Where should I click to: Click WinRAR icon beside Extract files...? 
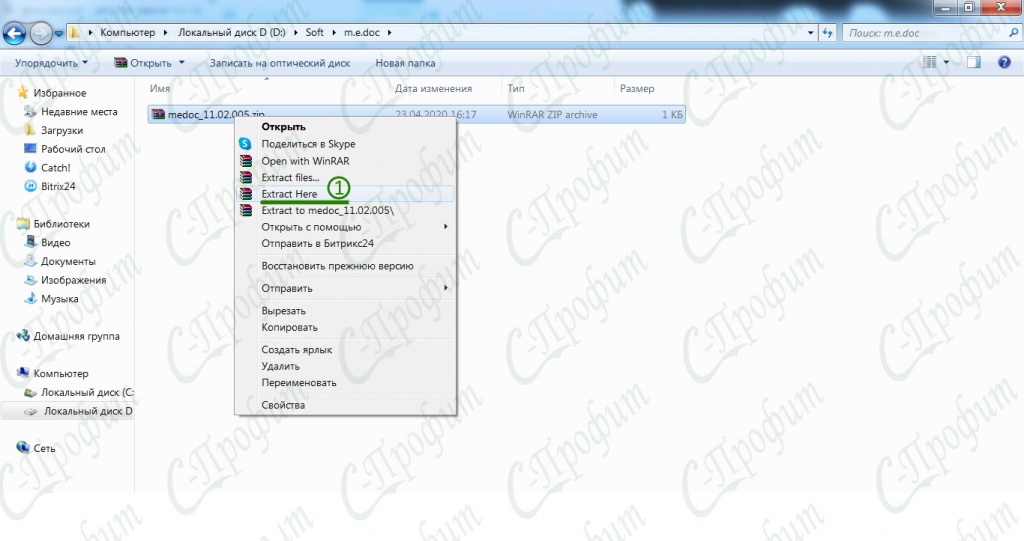[246, 177]
